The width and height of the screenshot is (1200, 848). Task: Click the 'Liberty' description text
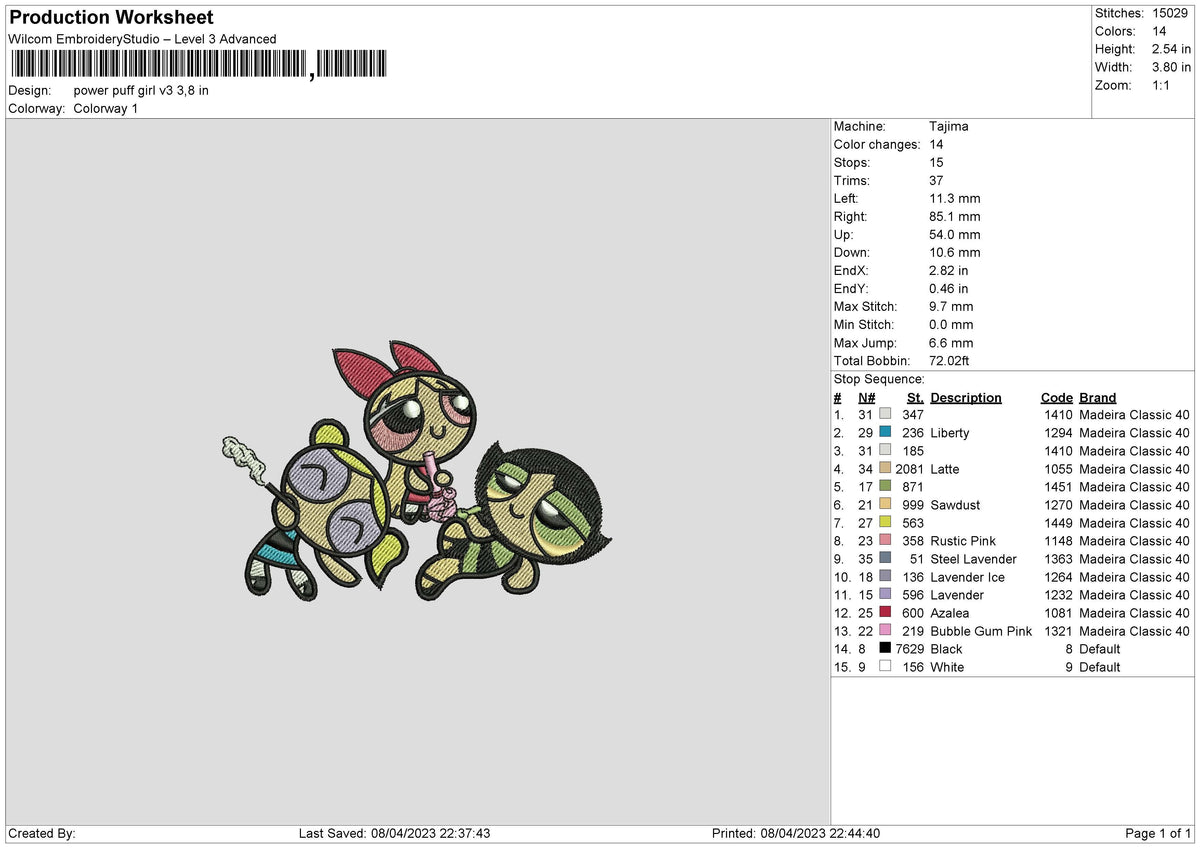950,433
